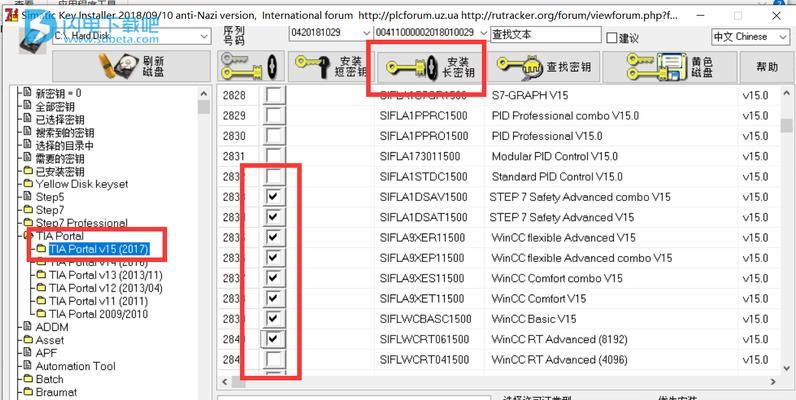796x400 pixels.
Task: Click the cell SIFLA9XER11500
Action: point(422,238)
